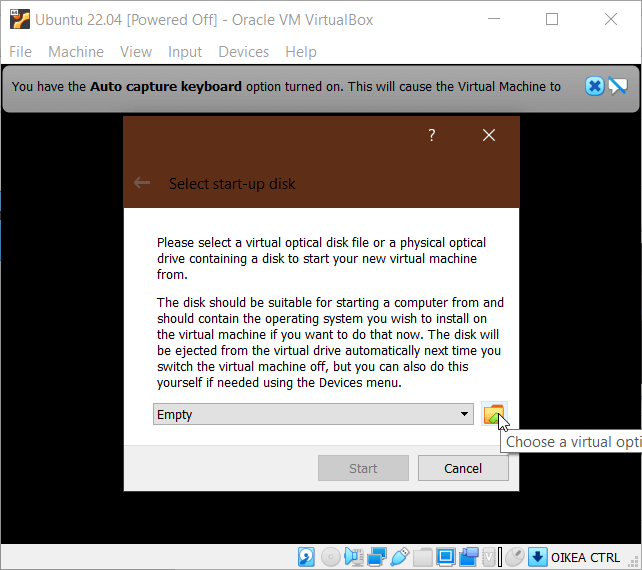Open the audio settings status icon
The height and width of the screenshot is (570, 642).
pos(354,557)
